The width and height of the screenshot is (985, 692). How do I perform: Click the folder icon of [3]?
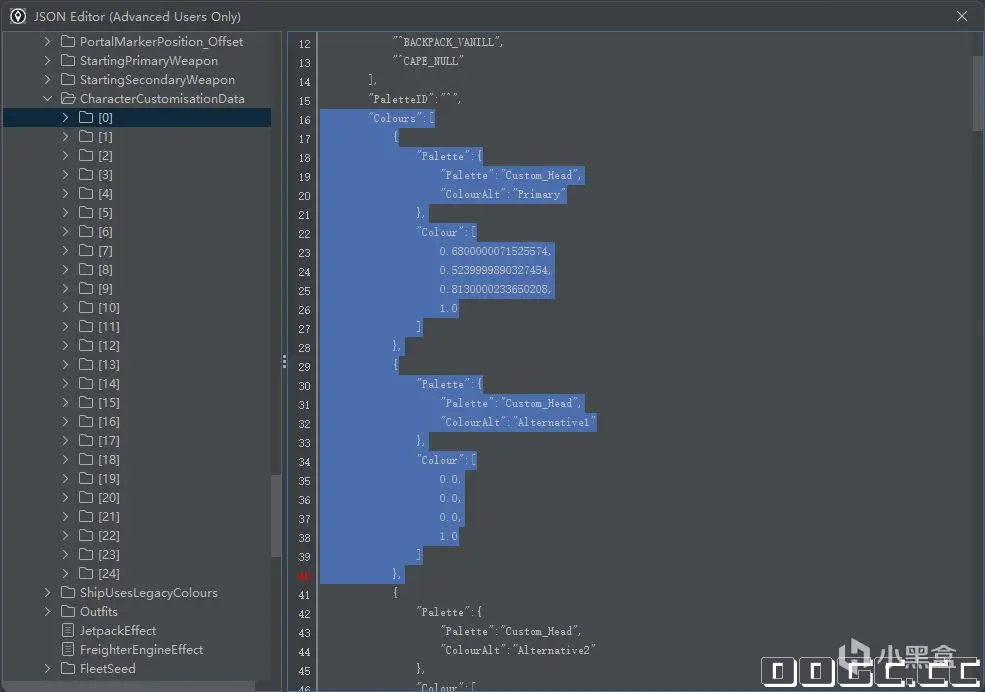coord(86,175)
